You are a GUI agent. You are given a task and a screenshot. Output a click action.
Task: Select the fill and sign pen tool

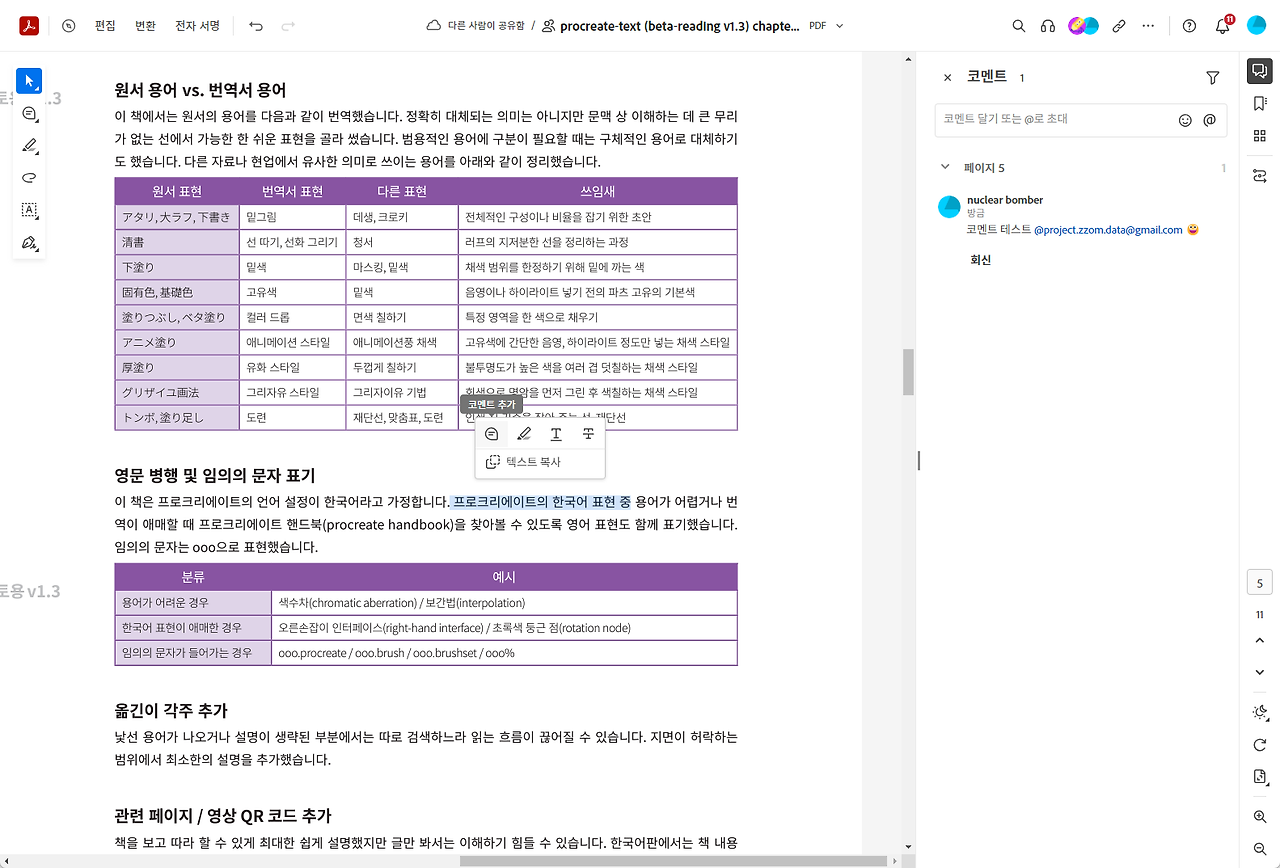pyautogui.click(x=29, y=243)
